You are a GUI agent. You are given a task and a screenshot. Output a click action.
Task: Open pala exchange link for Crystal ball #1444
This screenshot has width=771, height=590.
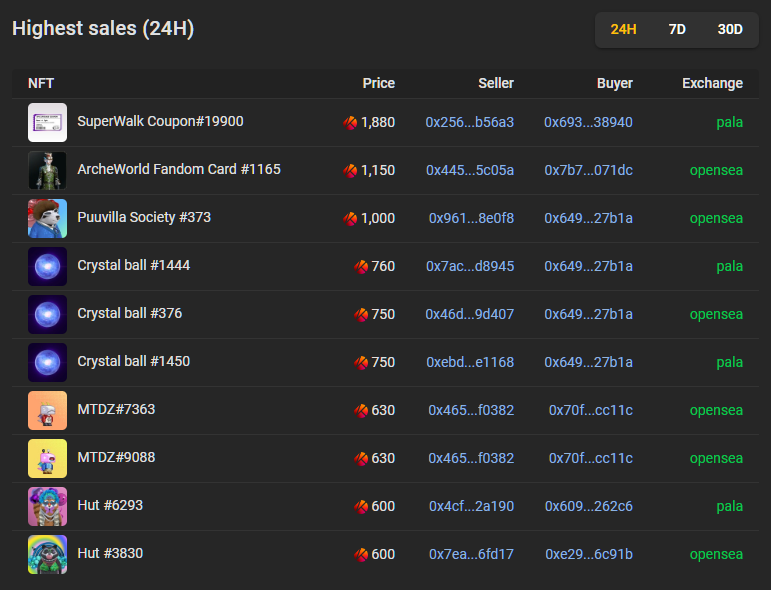[729, 266]
